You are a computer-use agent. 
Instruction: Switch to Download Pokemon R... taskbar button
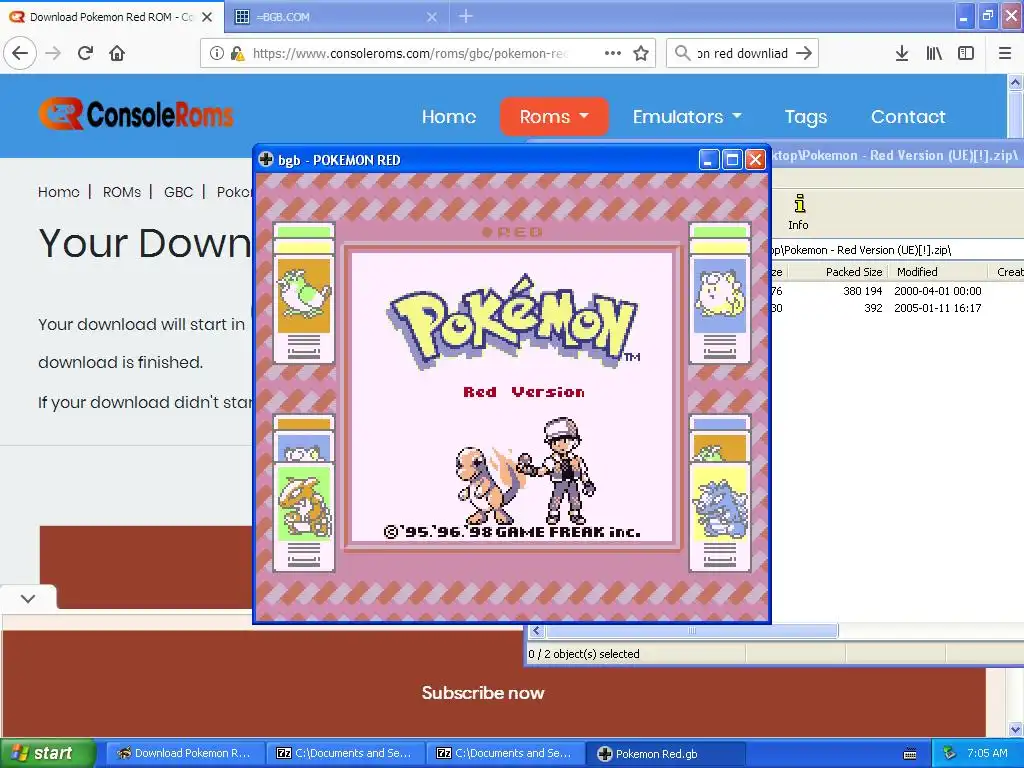tap(184, 753)
